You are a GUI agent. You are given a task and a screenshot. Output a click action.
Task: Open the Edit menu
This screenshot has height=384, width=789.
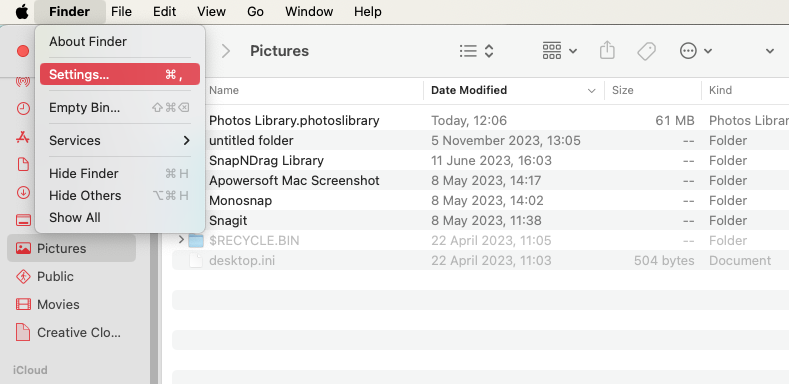[x=165, y=12]
